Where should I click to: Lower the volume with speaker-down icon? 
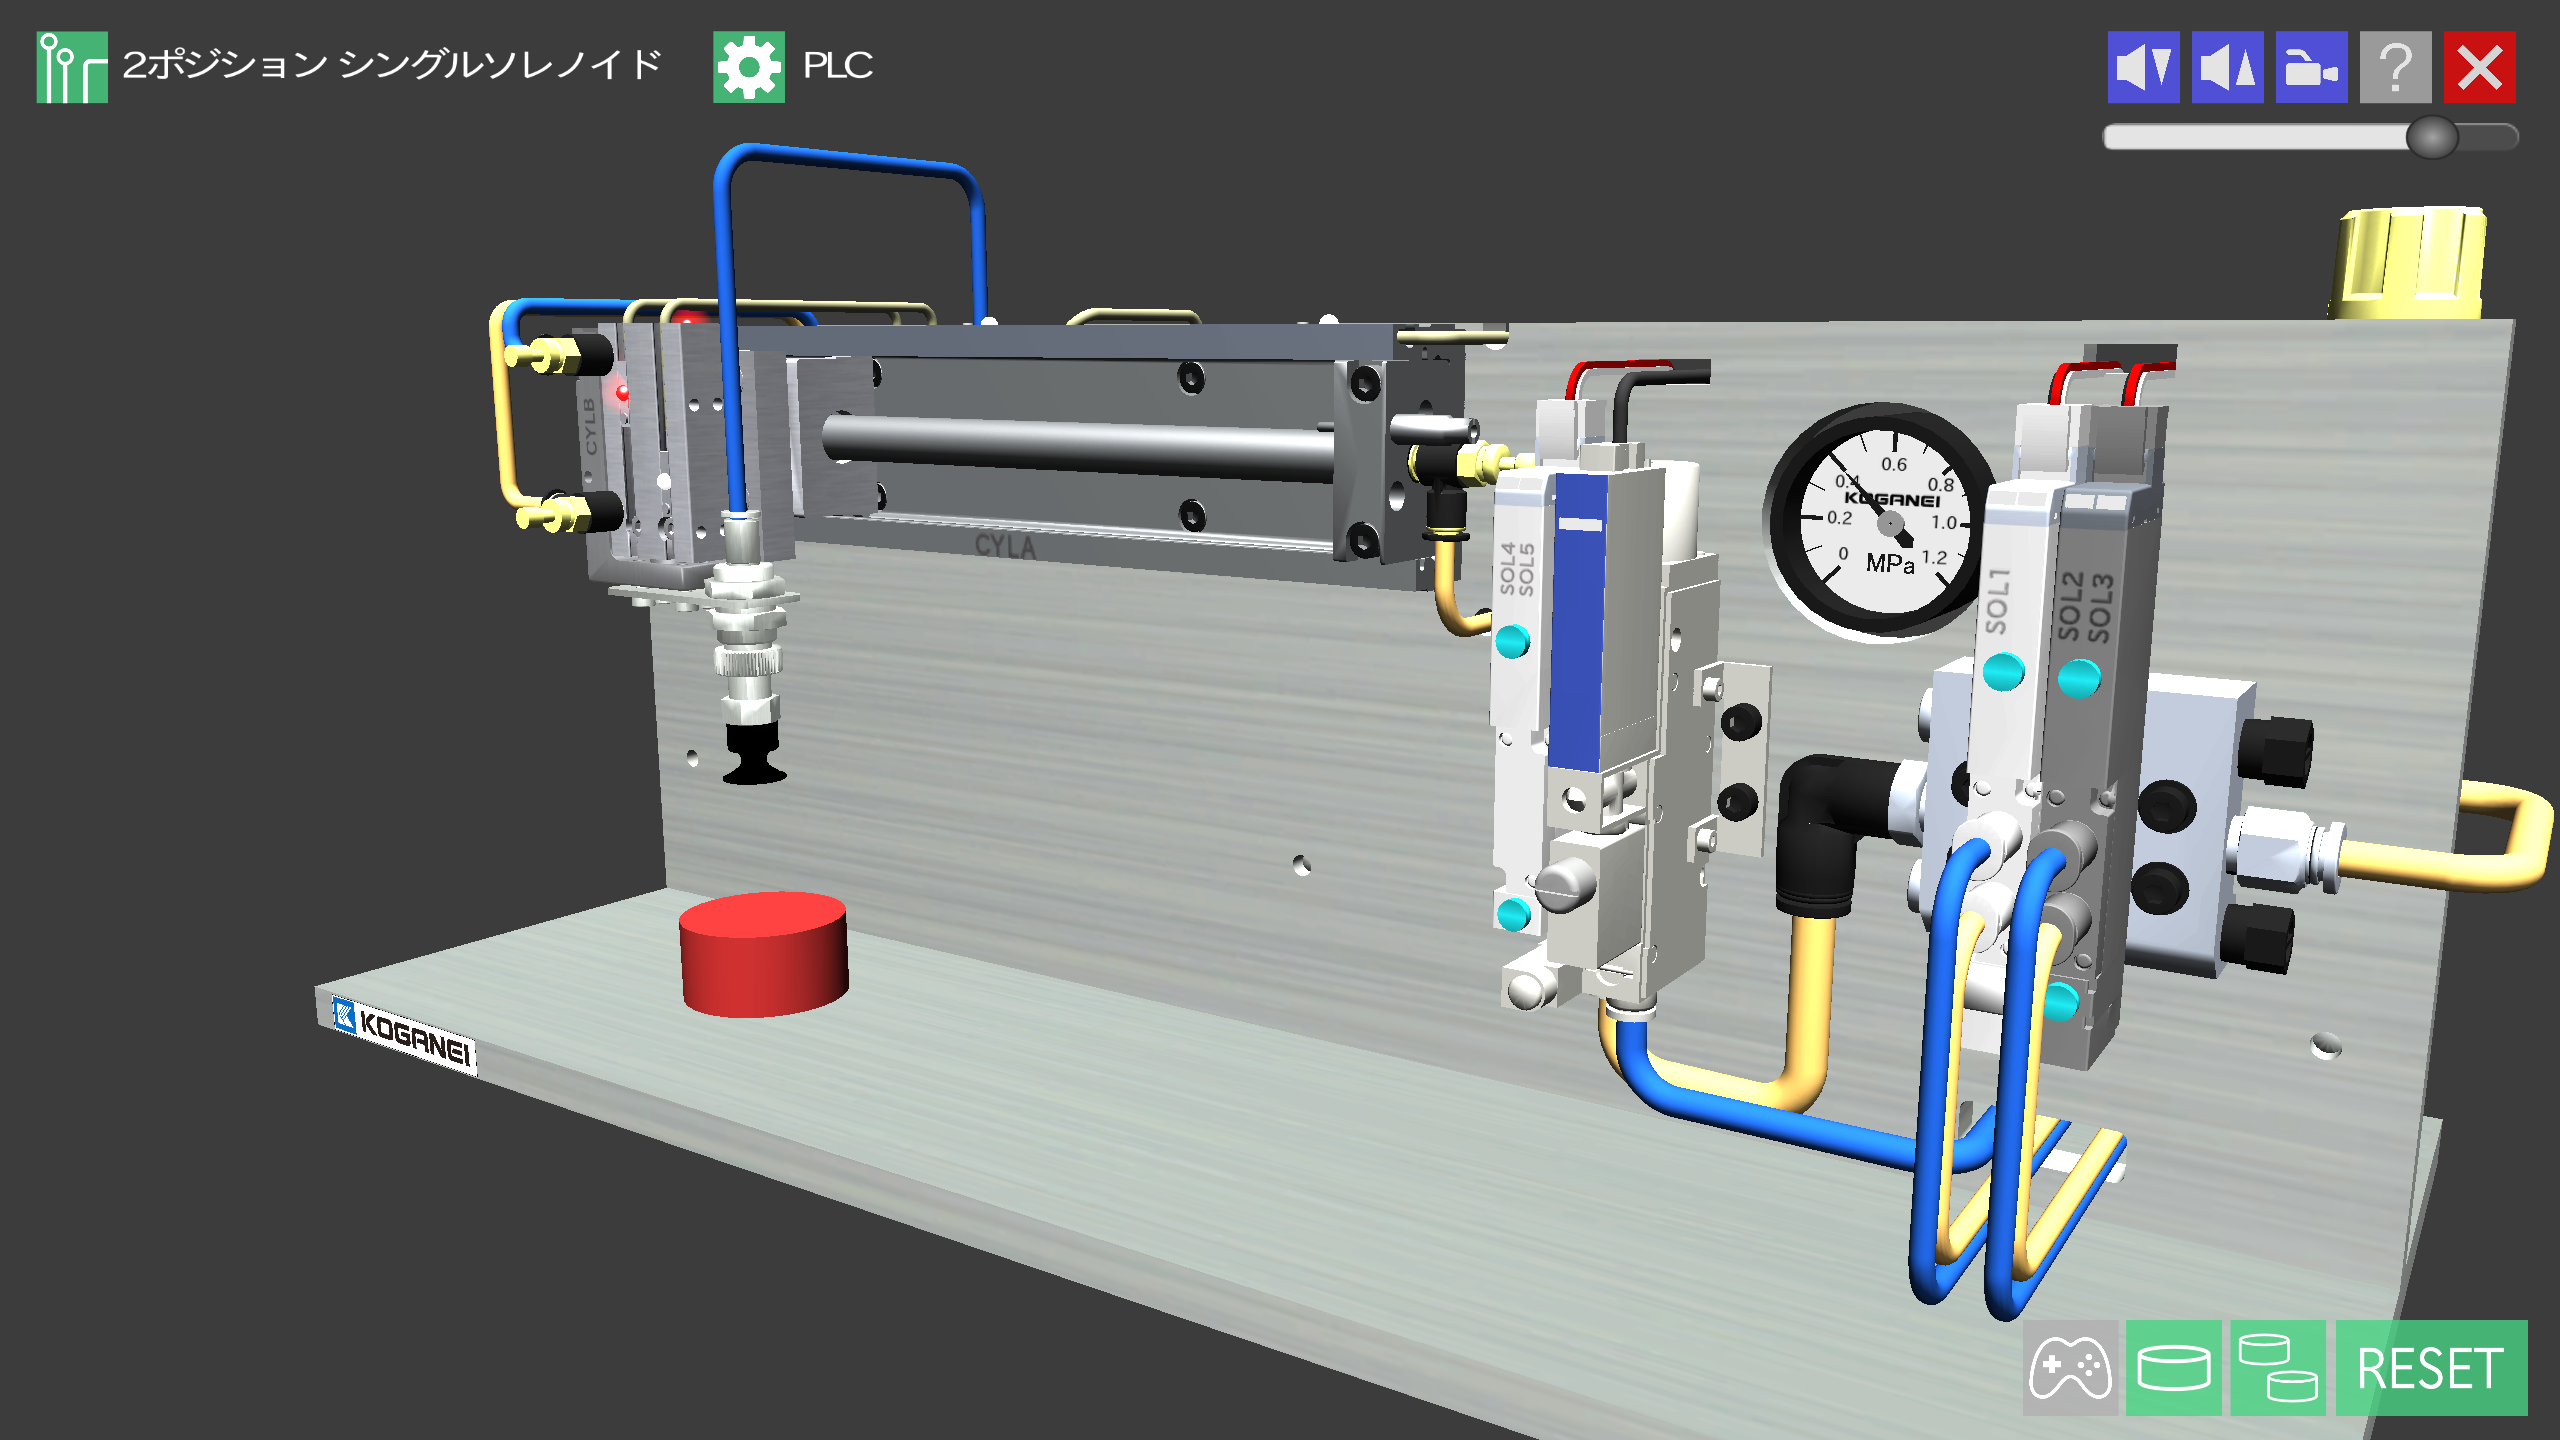[2143, 67]
